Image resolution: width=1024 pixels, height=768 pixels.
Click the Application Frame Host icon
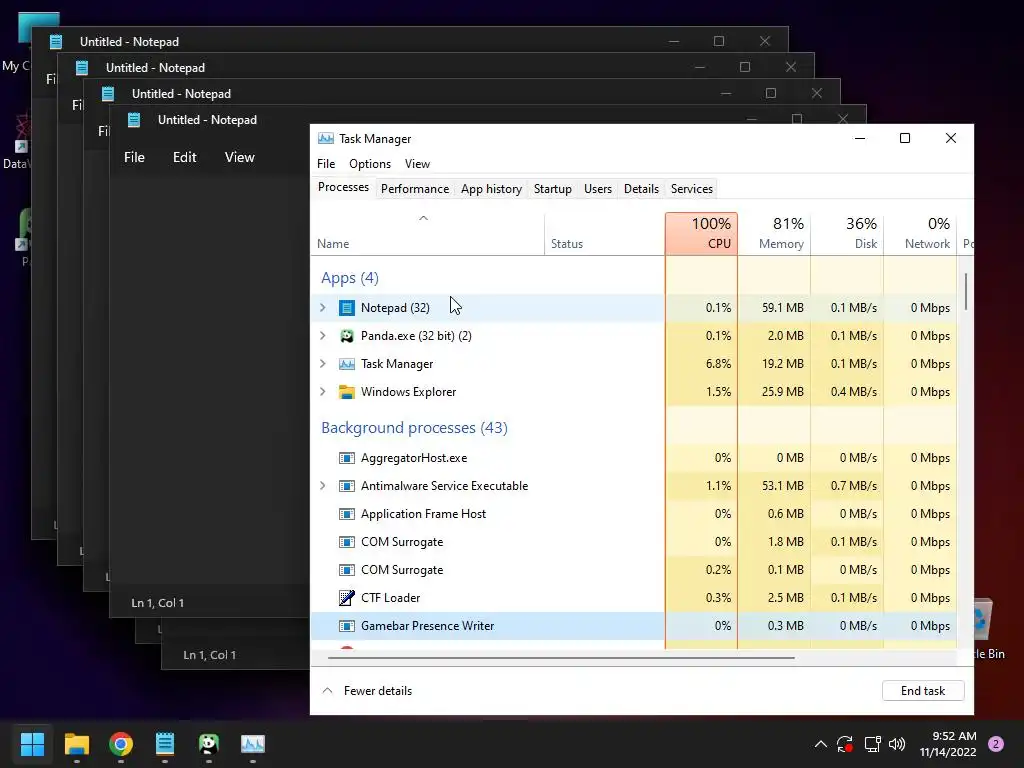(x=347, y=514)
